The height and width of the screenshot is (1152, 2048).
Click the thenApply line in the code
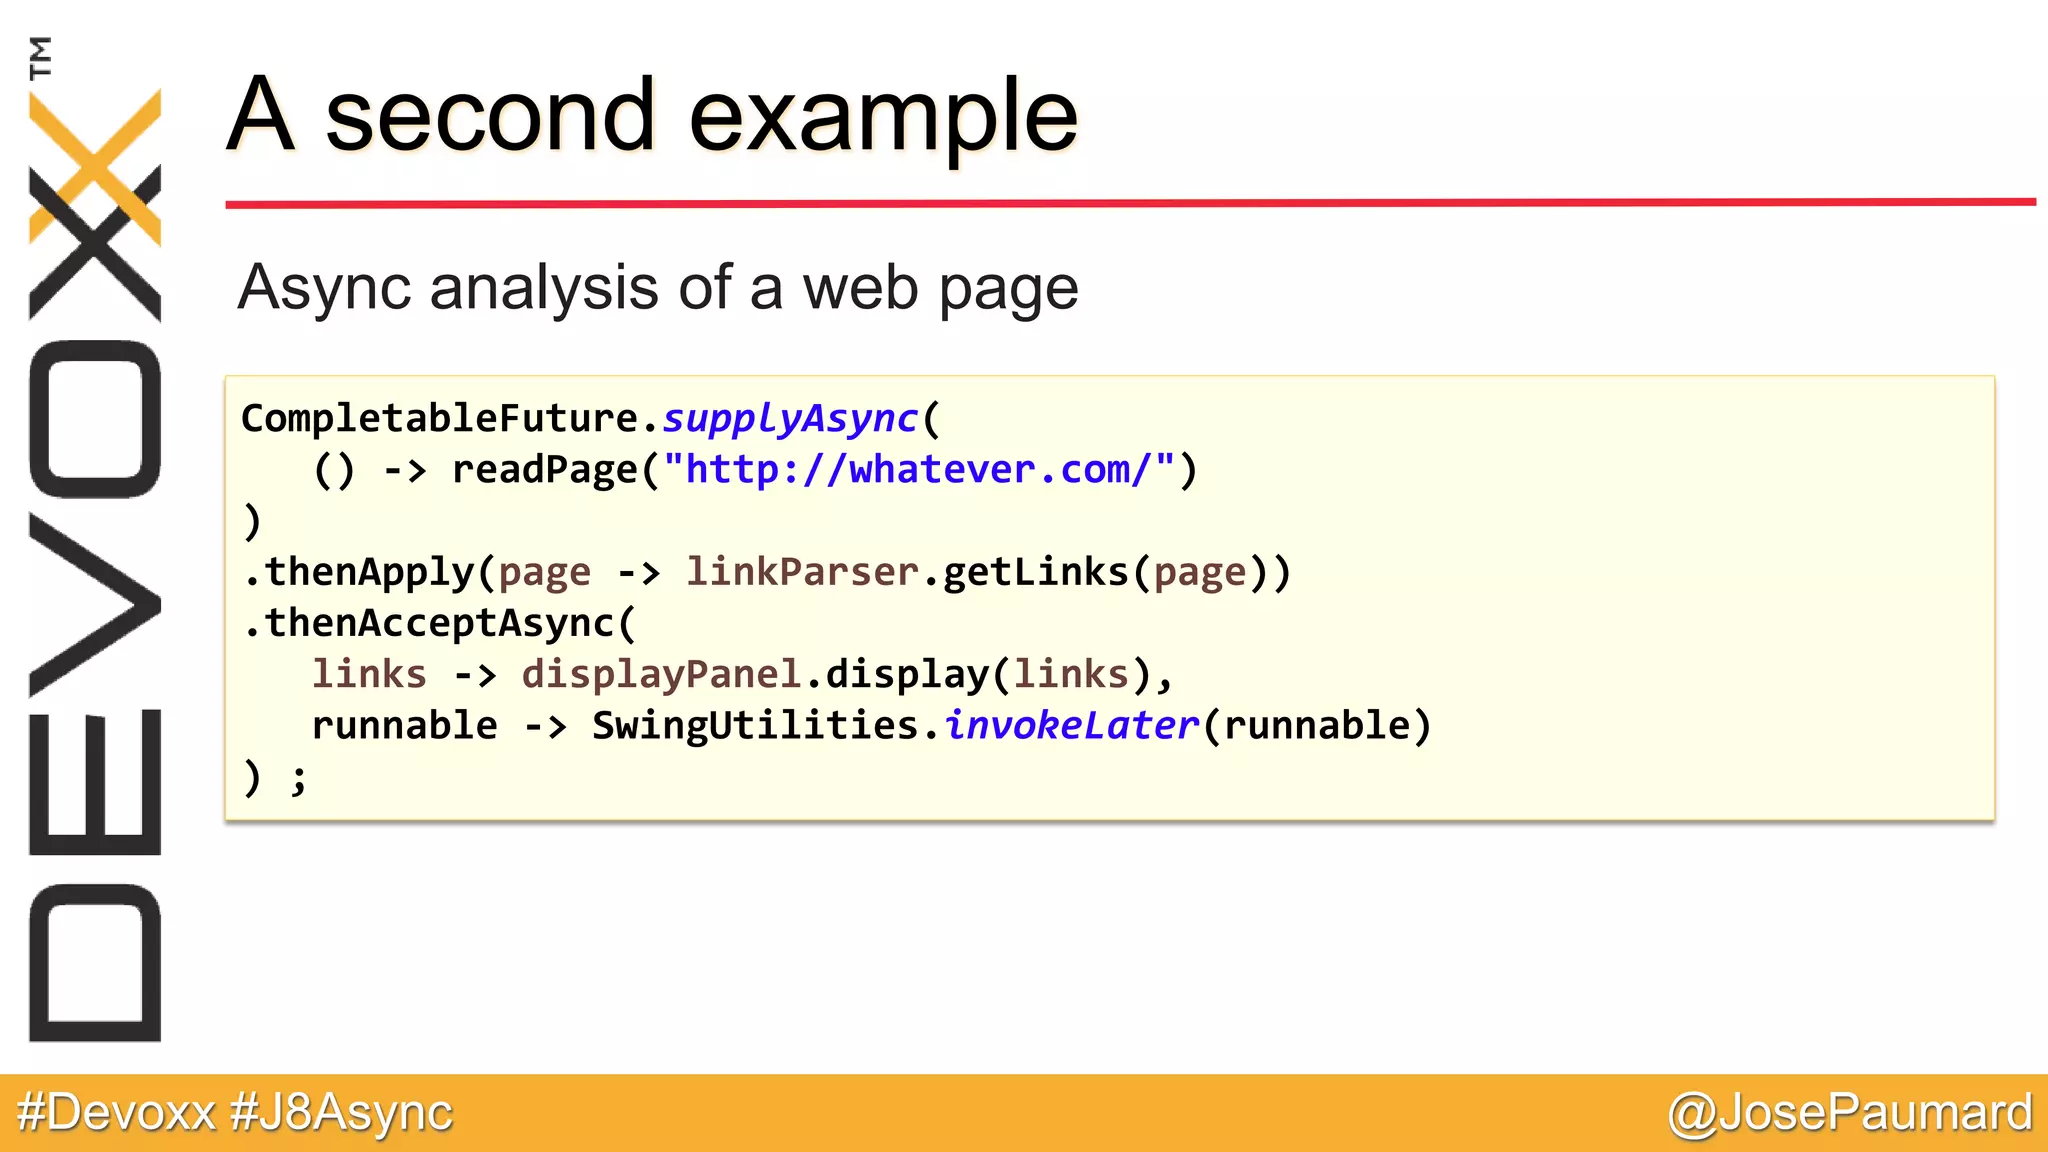(x=368, y=572)
